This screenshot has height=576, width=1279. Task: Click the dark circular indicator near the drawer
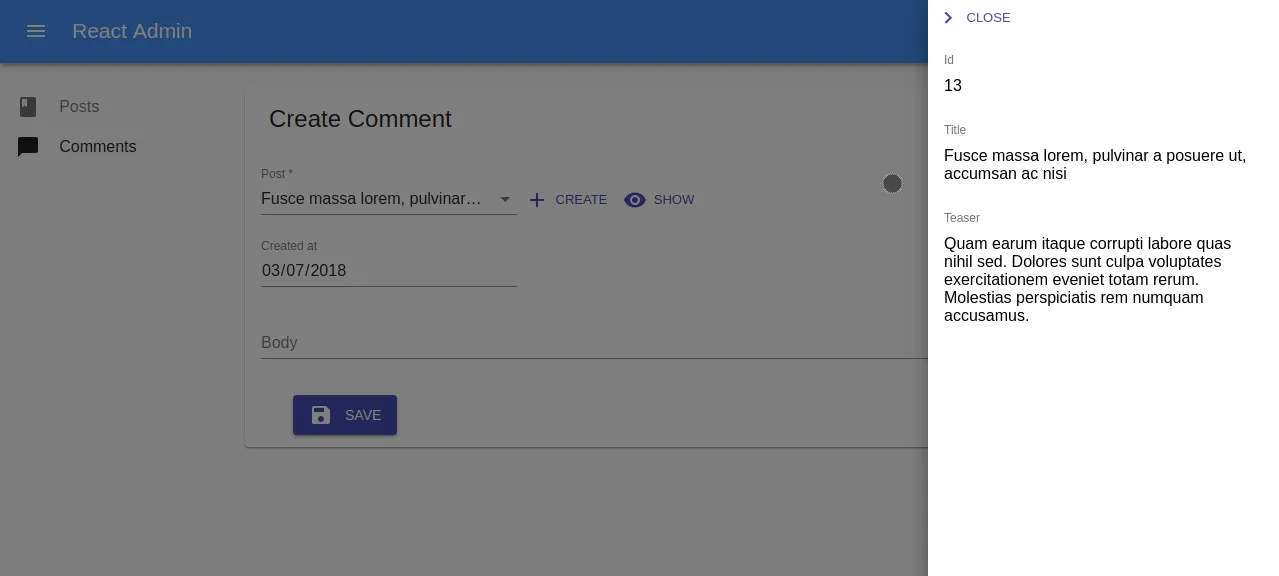892,184
